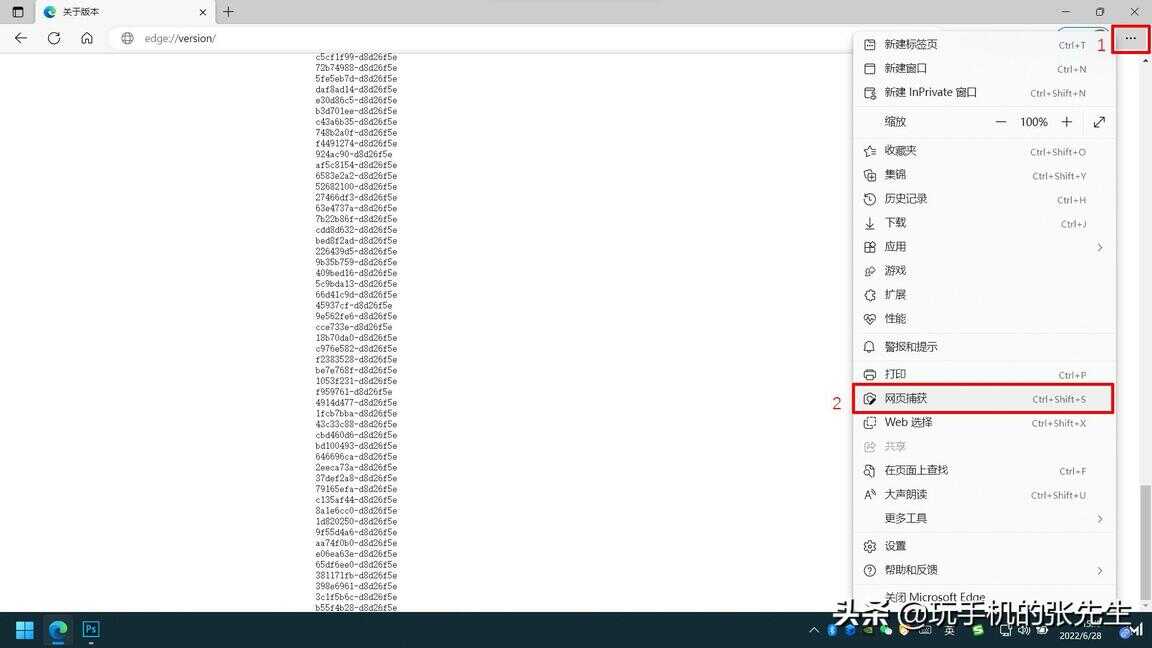This screenshot has width=1152, height=648.
Task: Increase zoom with the plus button
Action: (1067, 122)
